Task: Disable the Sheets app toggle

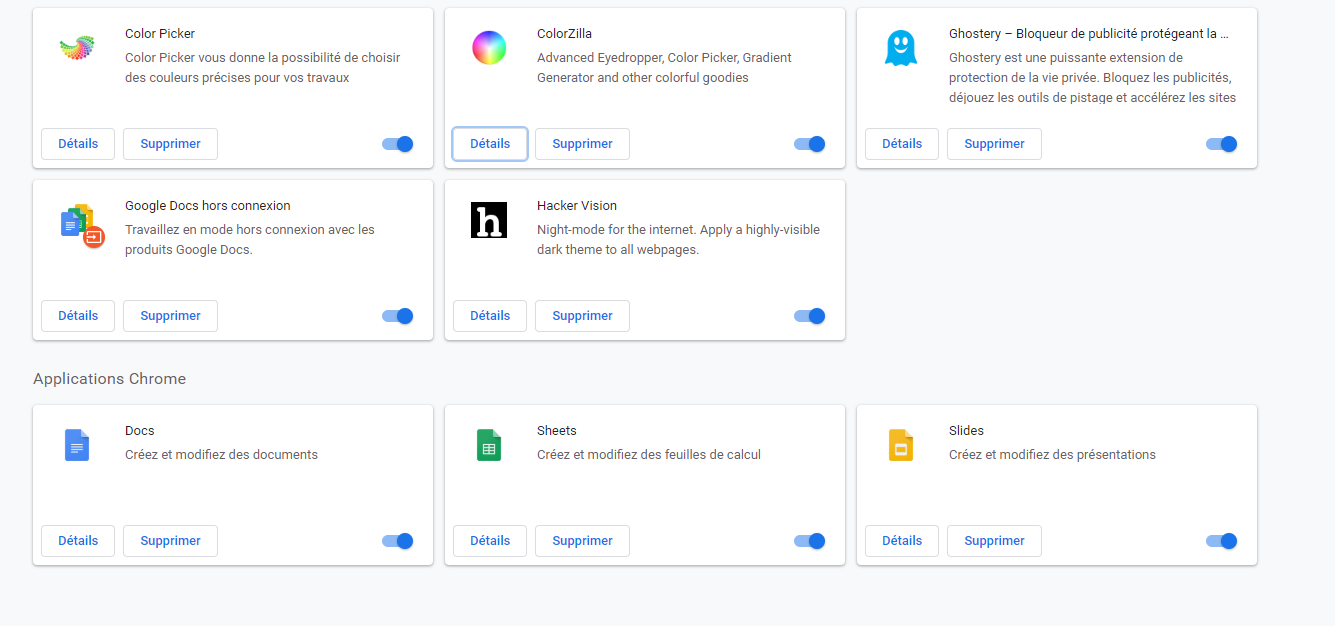Action: point(809,541)
